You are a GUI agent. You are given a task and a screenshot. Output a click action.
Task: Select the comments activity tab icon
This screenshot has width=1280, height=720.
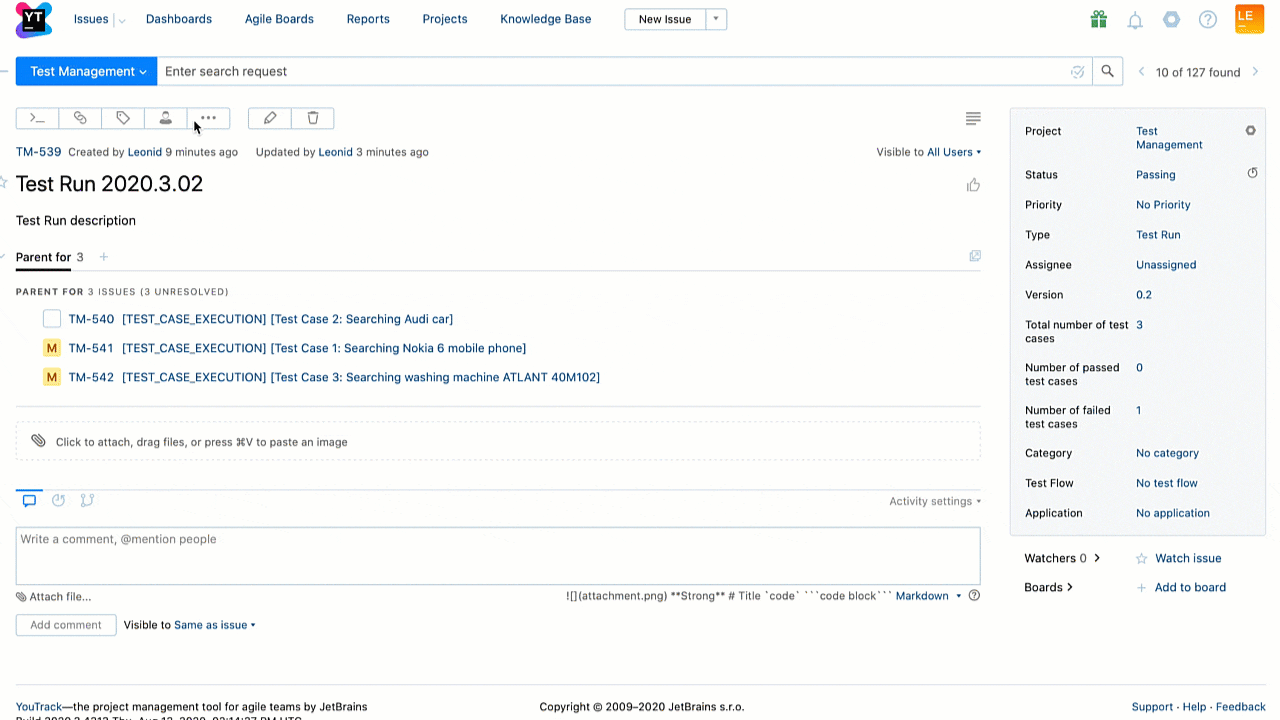(x=29, y=500)
